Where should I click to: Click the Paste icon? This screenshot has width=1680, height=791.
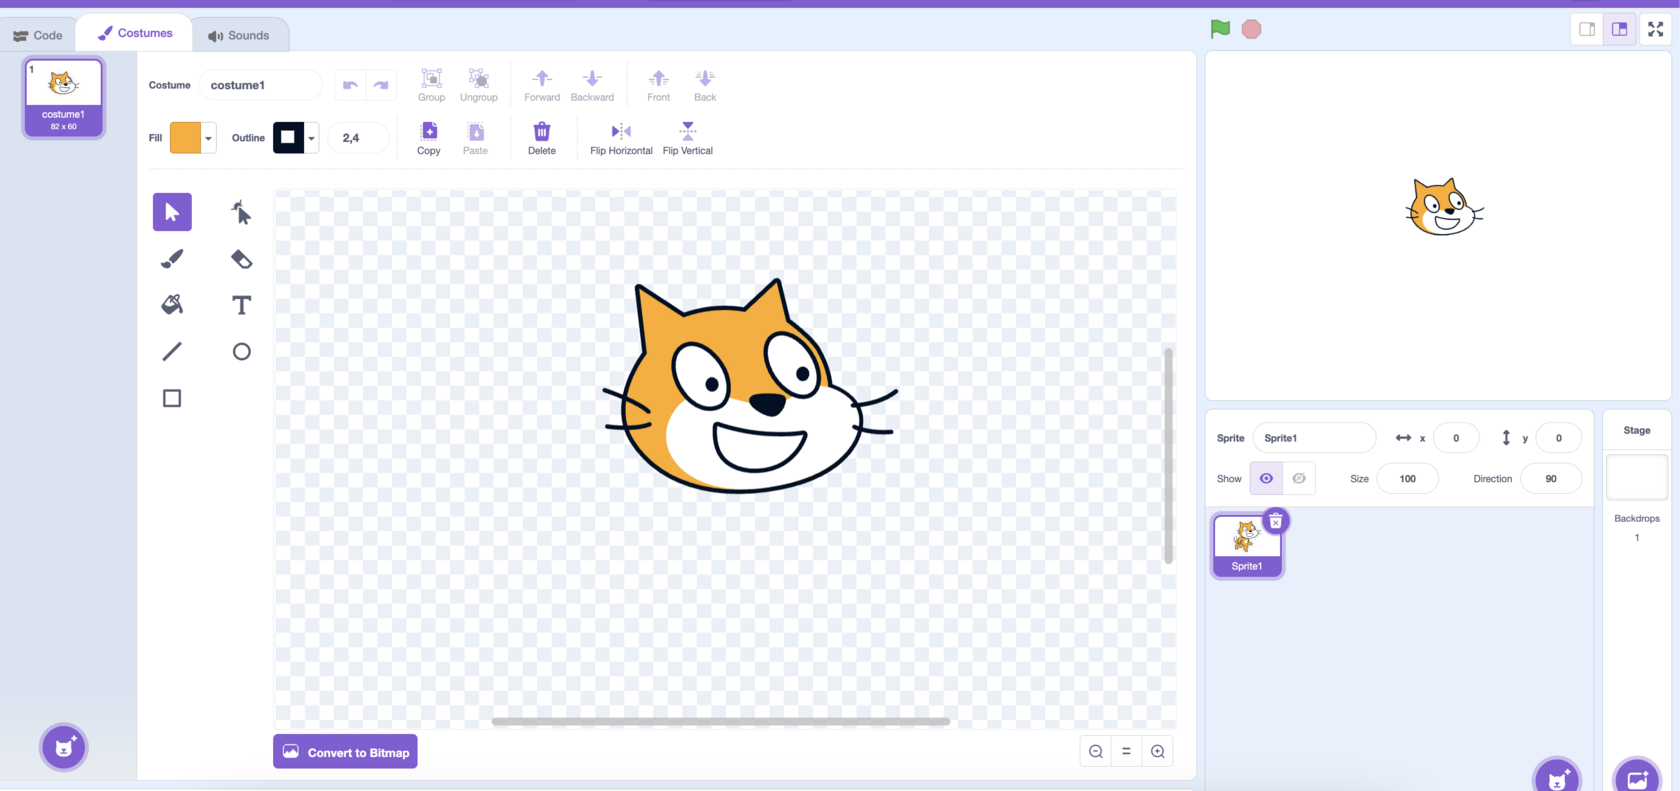tap(475, 138)
